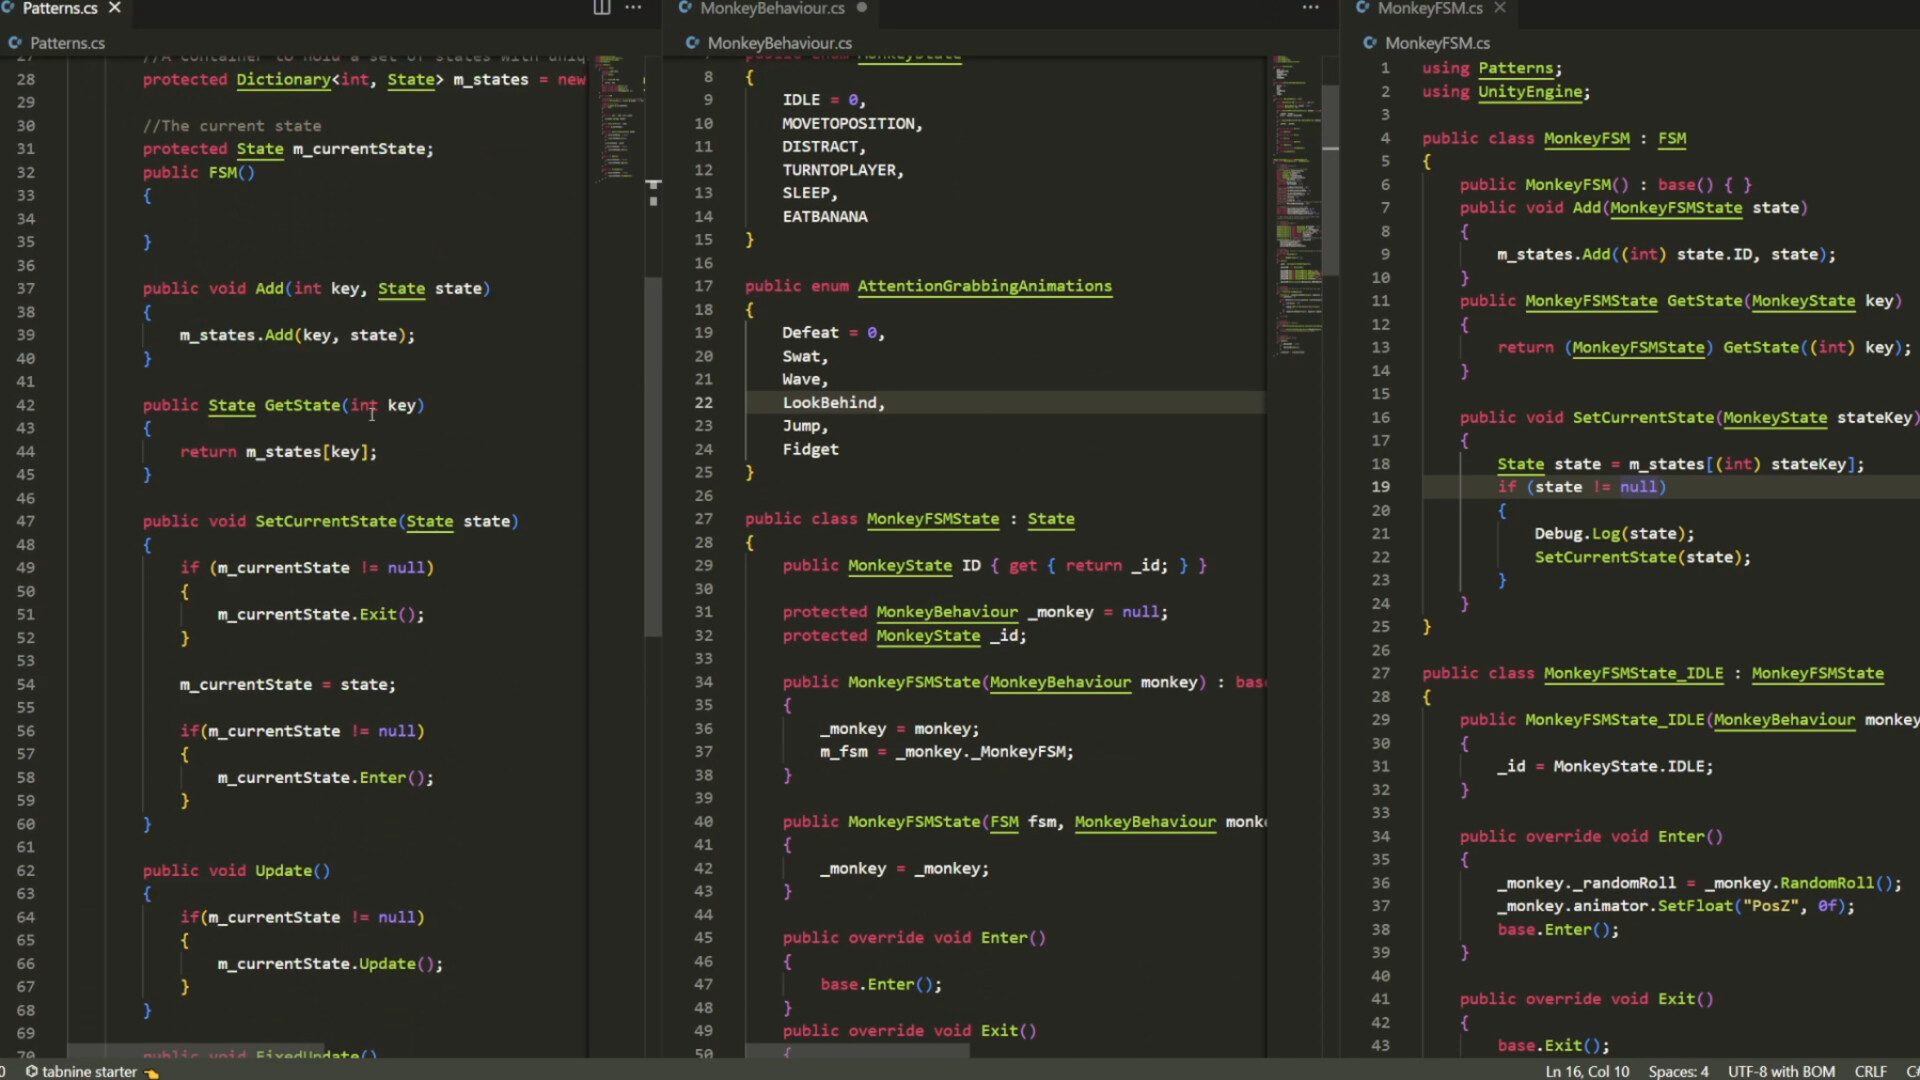Open more actions menu for MonkeyBehaviour.cs editor group
This screenshot has width=1920, height=1080.
point(1310,8)
